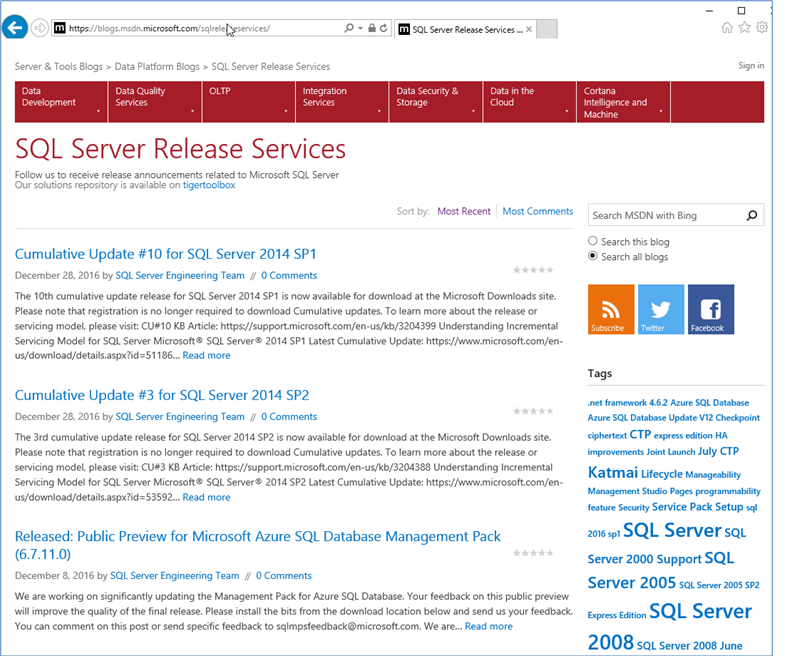Open the Azure SQL Database Management Pack post
Image resolution: width=800 pixels, height=657 pixels.
(x=258, y=545)
